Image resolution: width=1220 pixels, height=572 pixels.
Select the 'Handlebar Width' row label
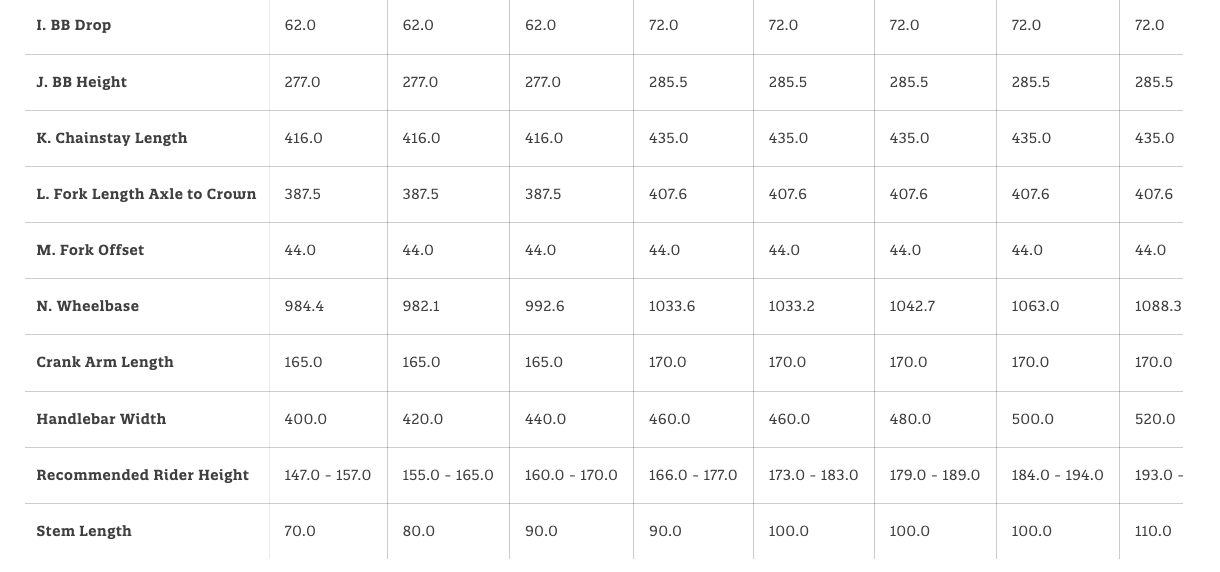click(x=101, y=419)
